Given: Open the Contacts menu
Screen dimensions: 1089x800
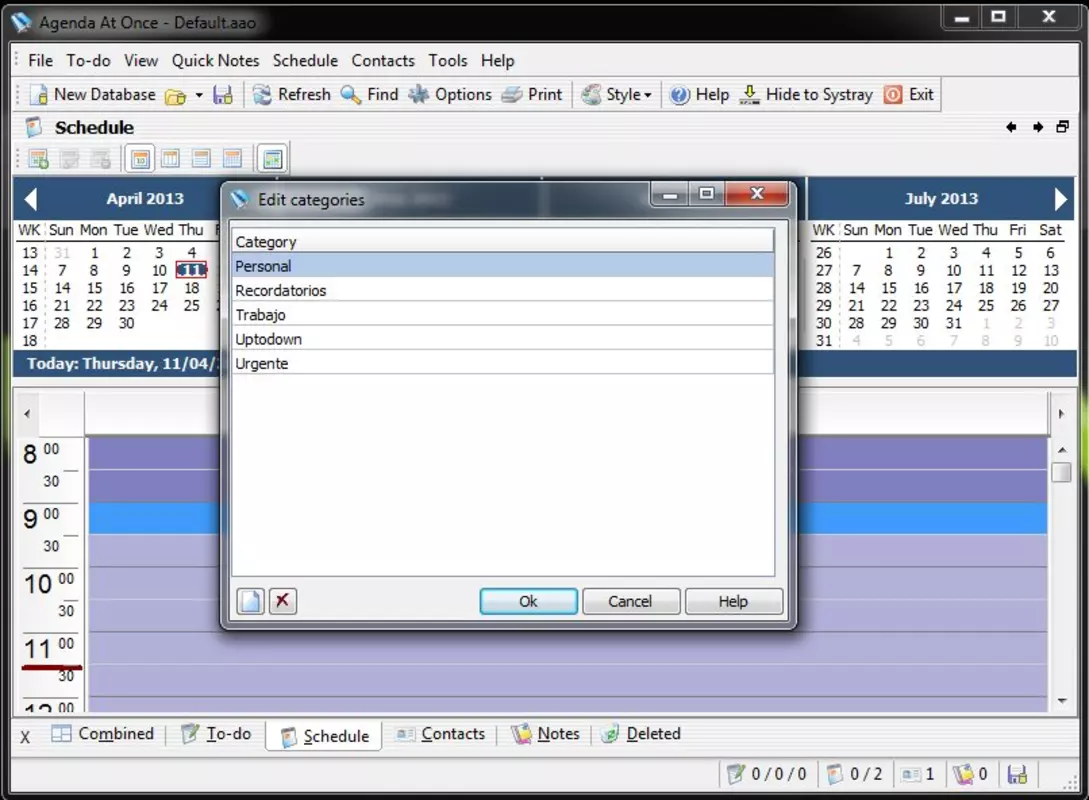Looking at the screenshot, I should pos(383,60).
